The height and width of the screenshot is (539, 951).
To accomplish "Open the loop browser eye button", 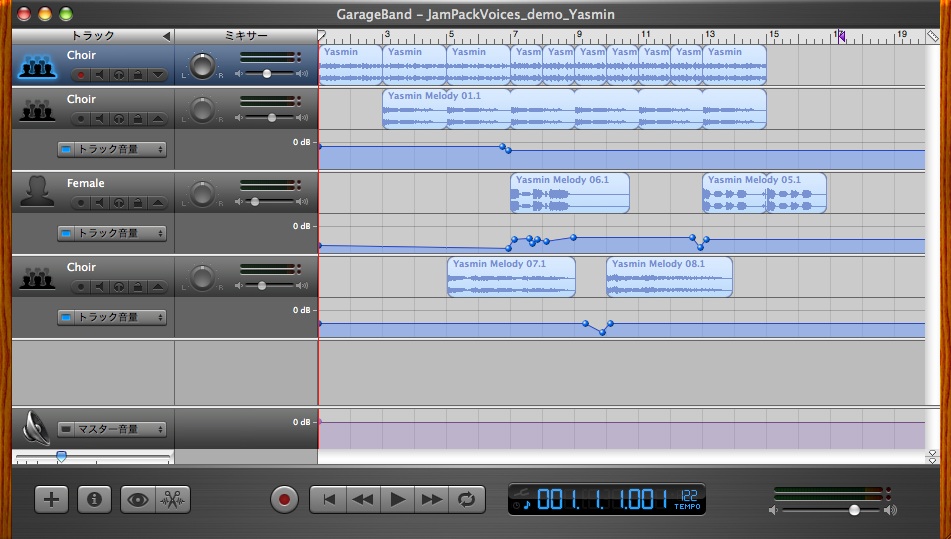I will pyautogui.click(x=138, y=500).
